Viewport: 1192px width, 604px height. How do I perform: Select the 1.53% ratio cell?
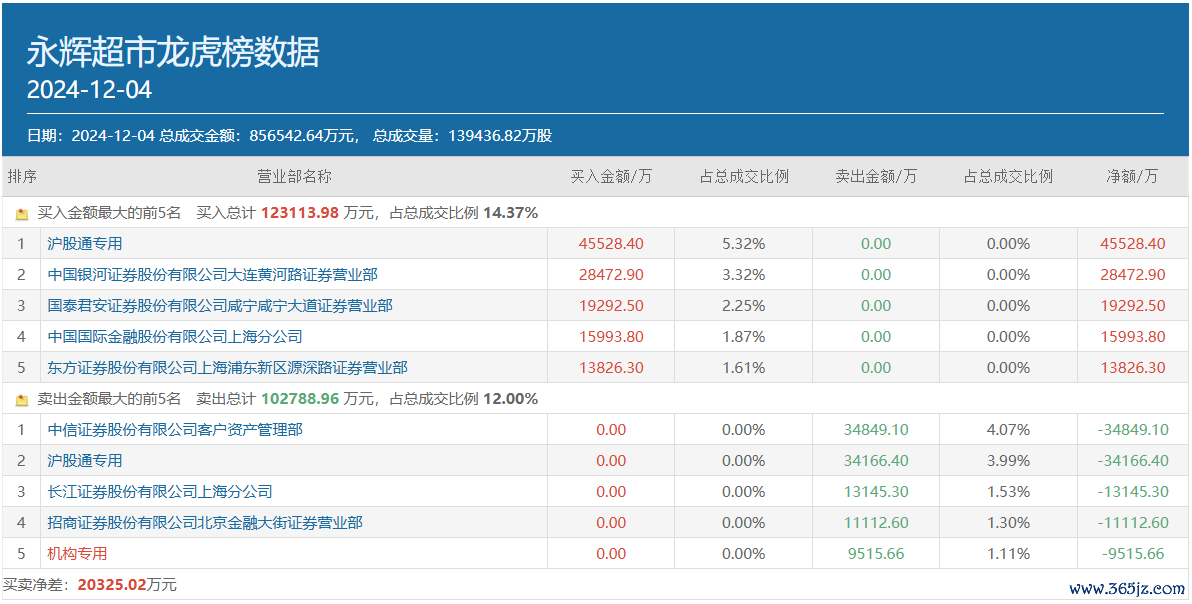point(1008,492)
